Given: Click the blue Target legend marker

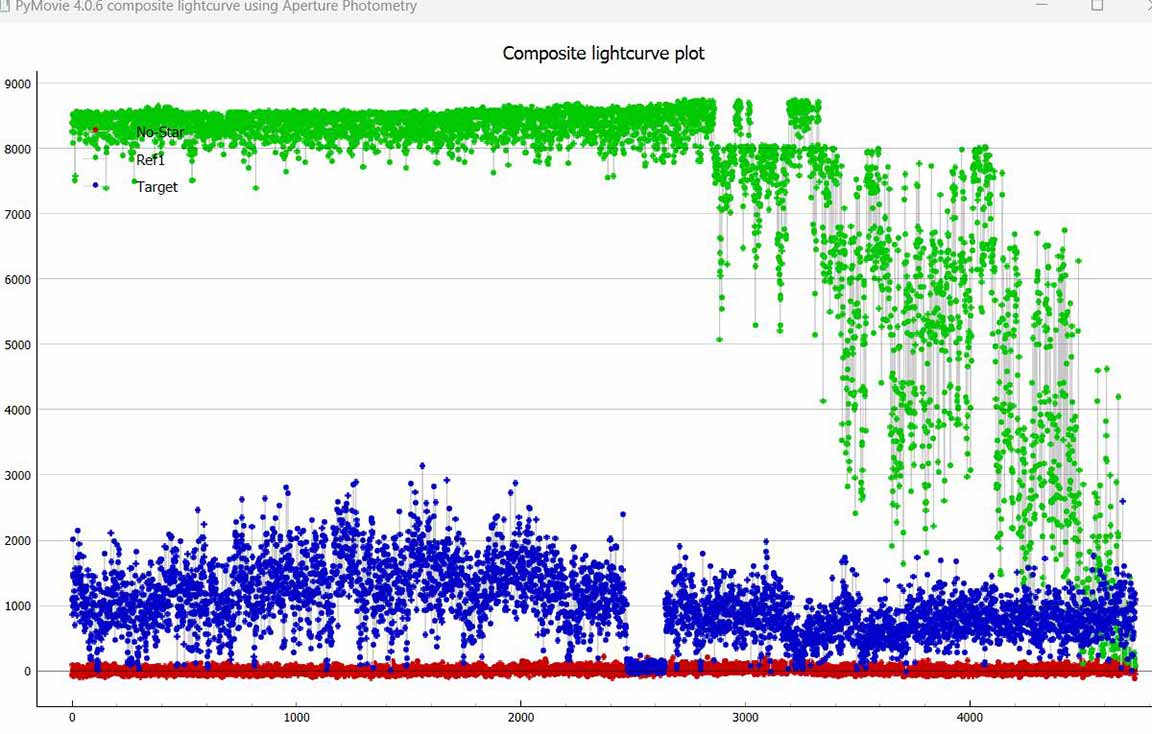Looking at the screenshot, I should point(95,185).
